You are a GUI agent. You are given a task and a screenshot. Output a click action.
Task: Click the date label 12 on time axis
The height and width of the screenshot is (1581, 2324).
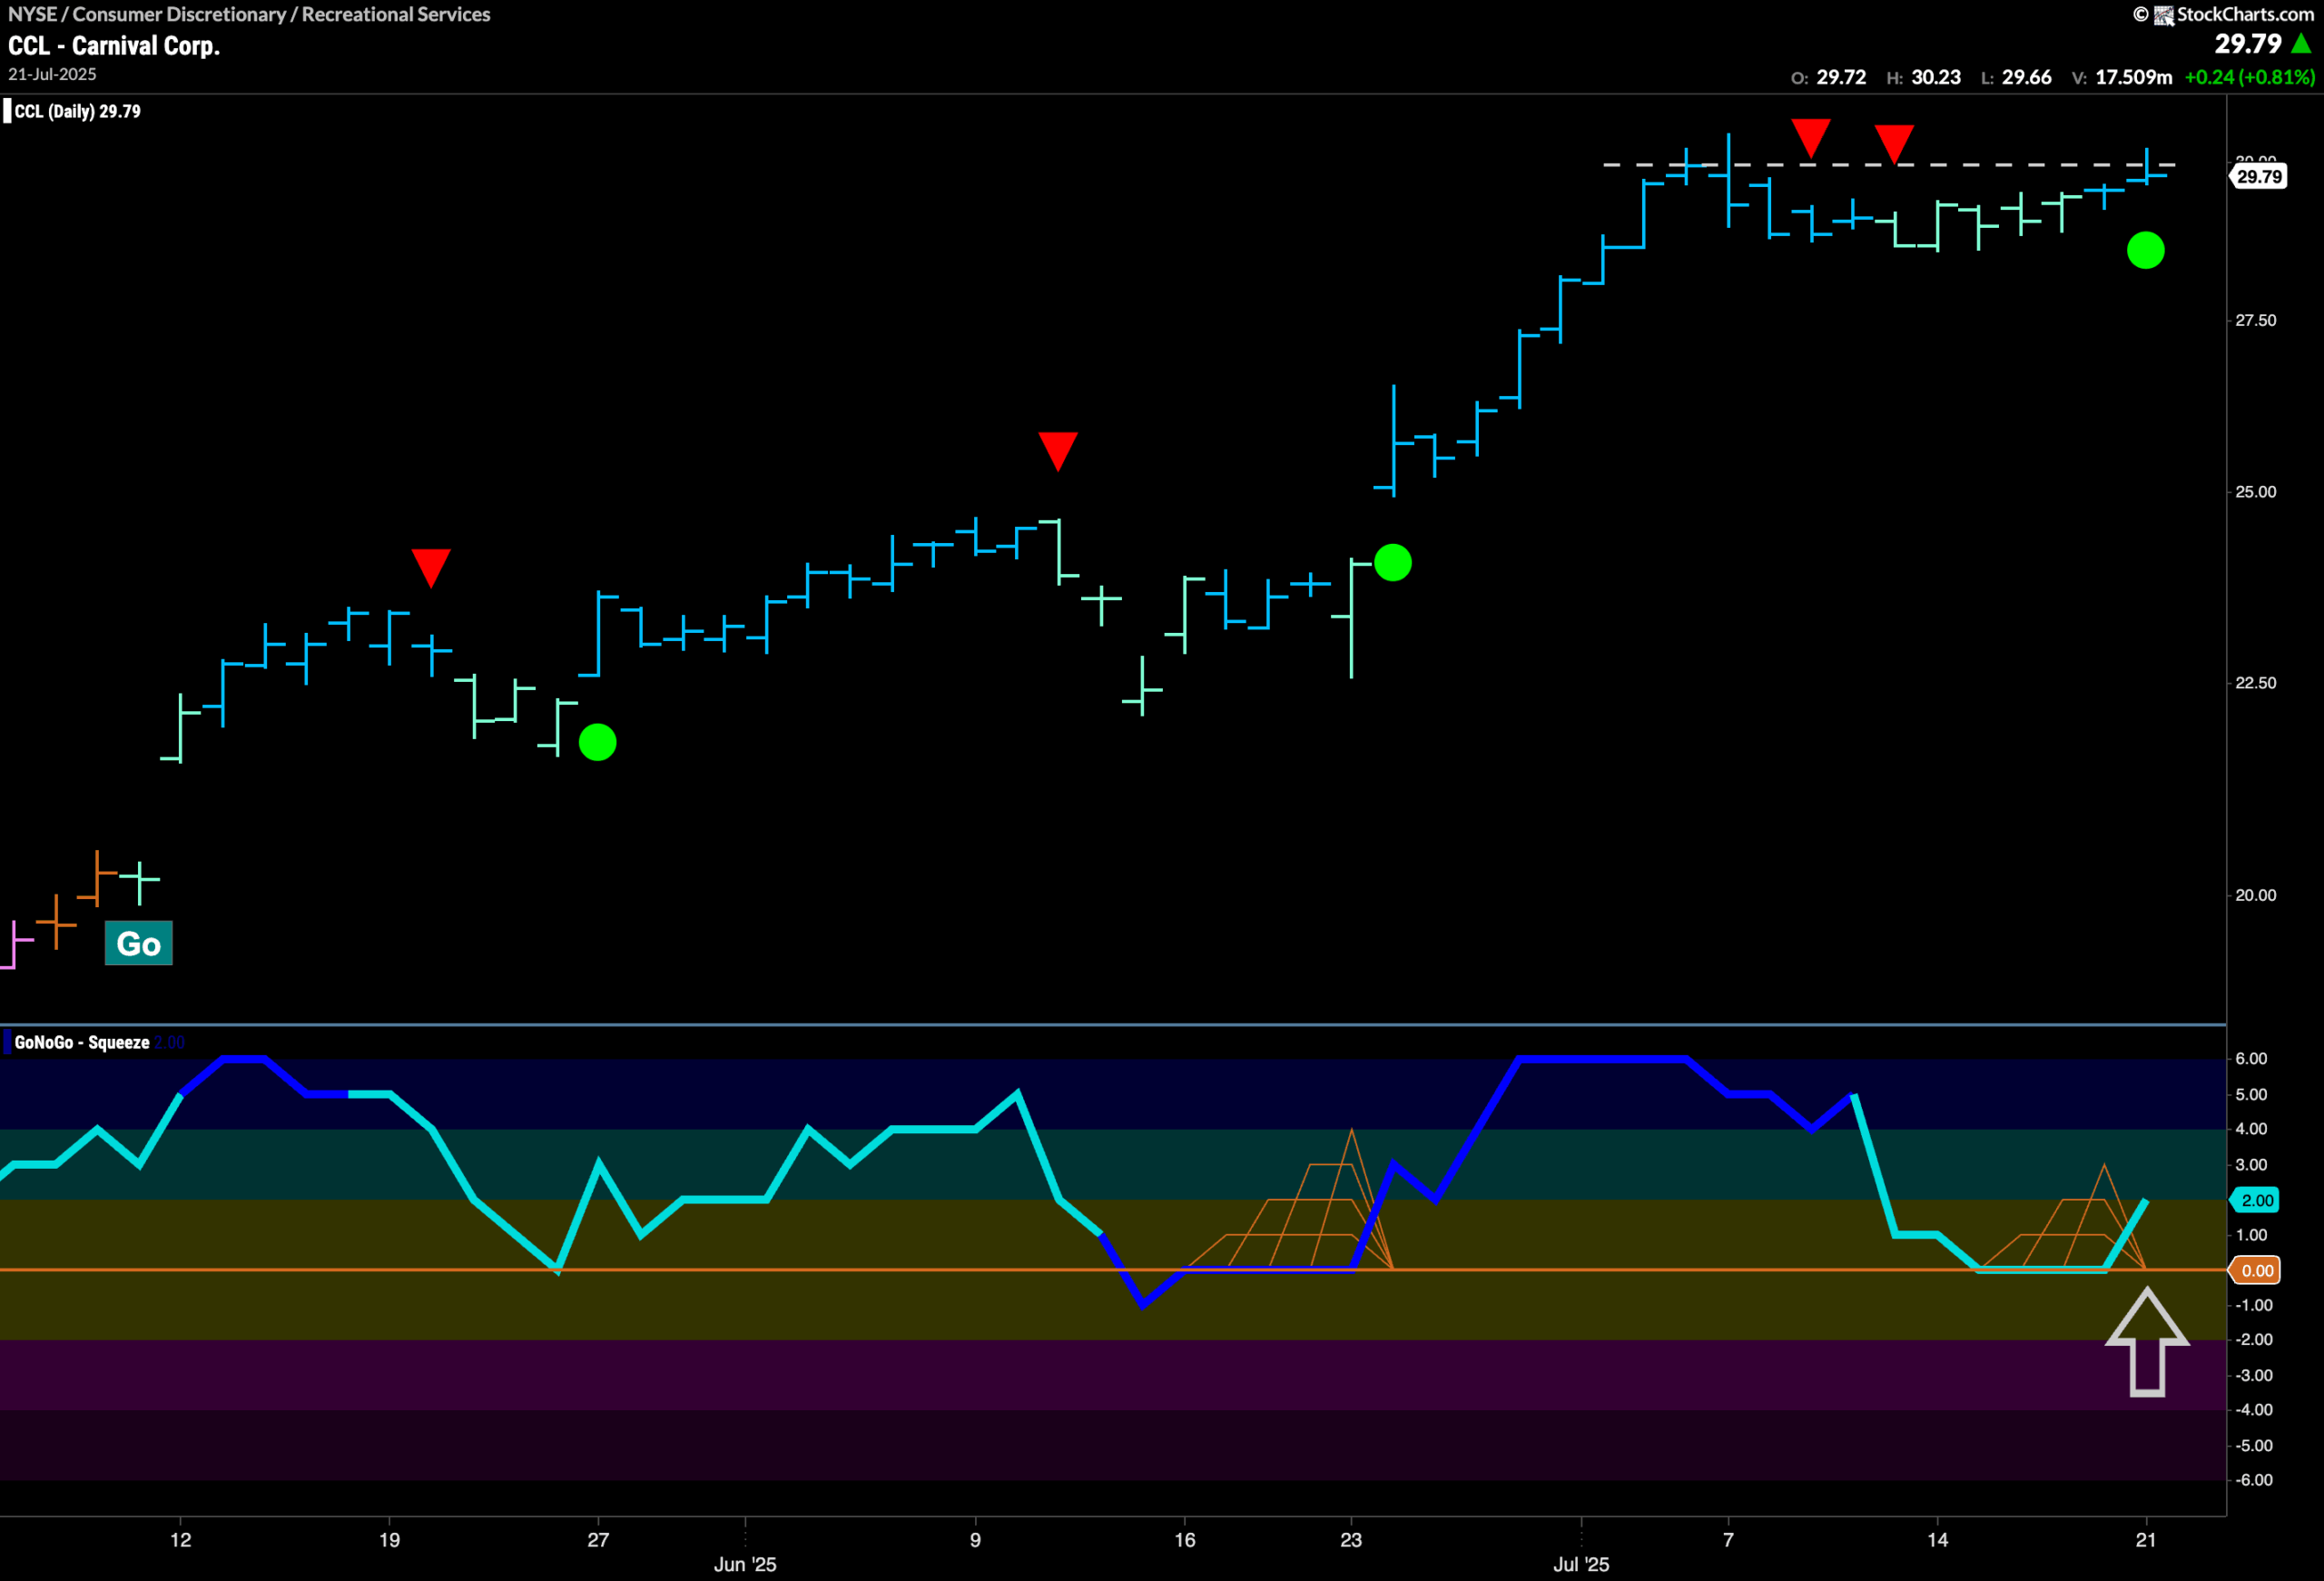[181, 1539]
